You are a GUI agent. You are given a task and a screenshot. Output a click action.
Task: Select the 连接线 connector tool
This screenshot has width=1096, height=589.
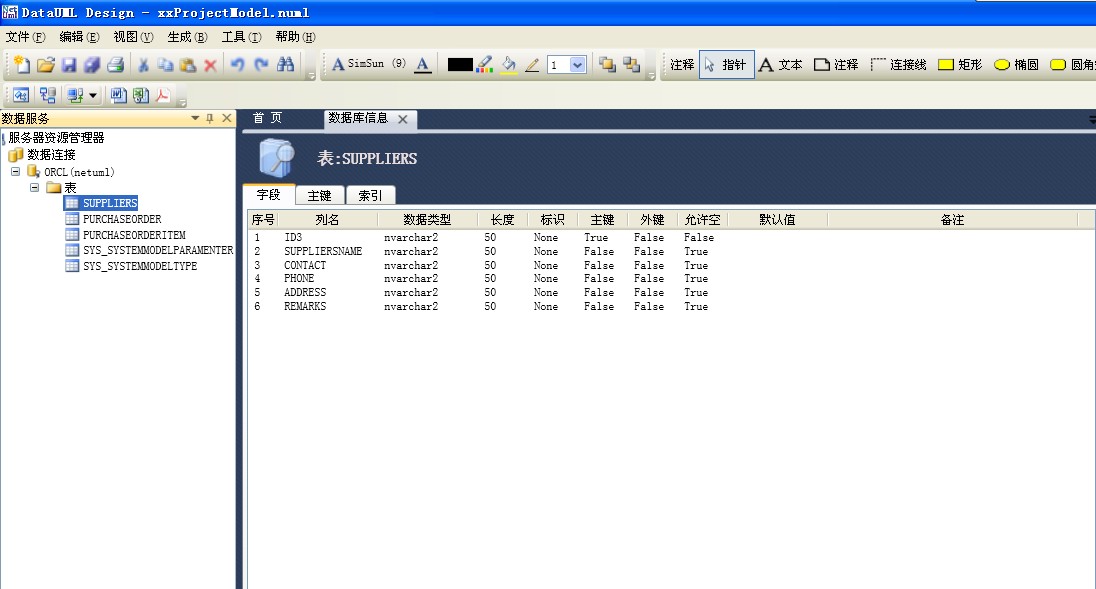tap(899, 65)
